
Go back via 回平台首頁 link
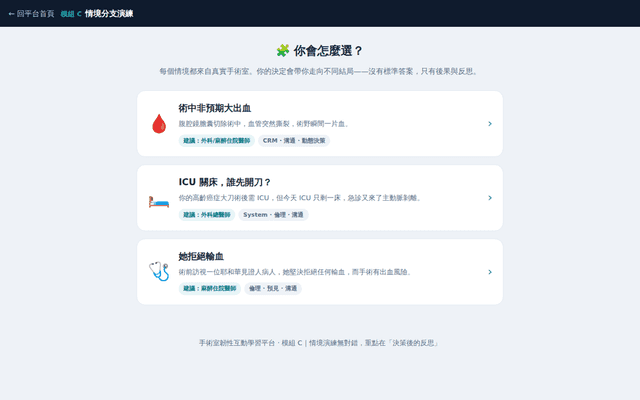pos(31,14)
